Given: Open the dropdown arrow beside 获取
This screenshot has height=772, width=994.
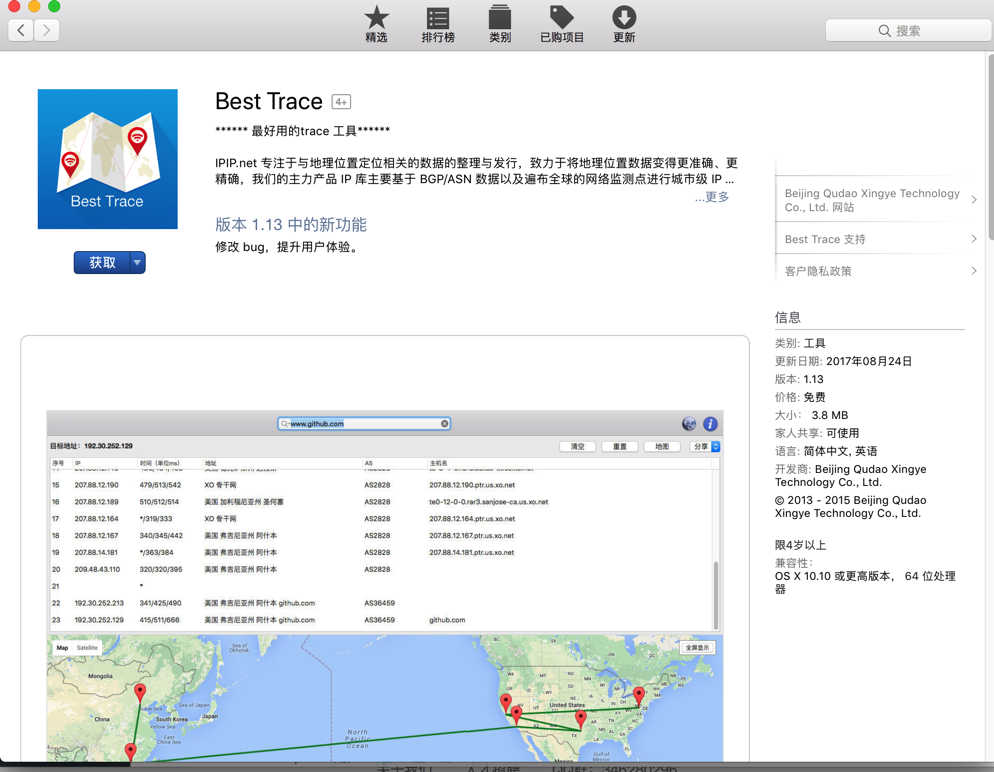Looking at the screenshot, I should (138, 262).
